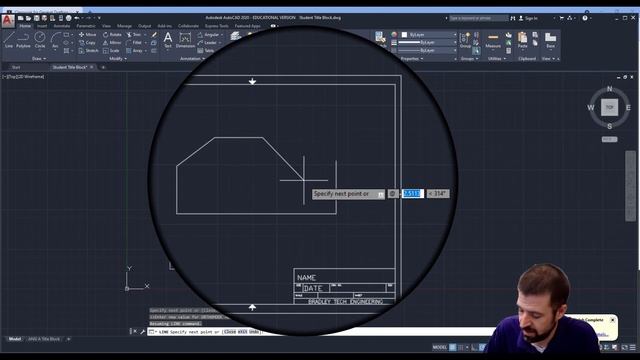Open the Home ribbon tab

pos(25,26)
